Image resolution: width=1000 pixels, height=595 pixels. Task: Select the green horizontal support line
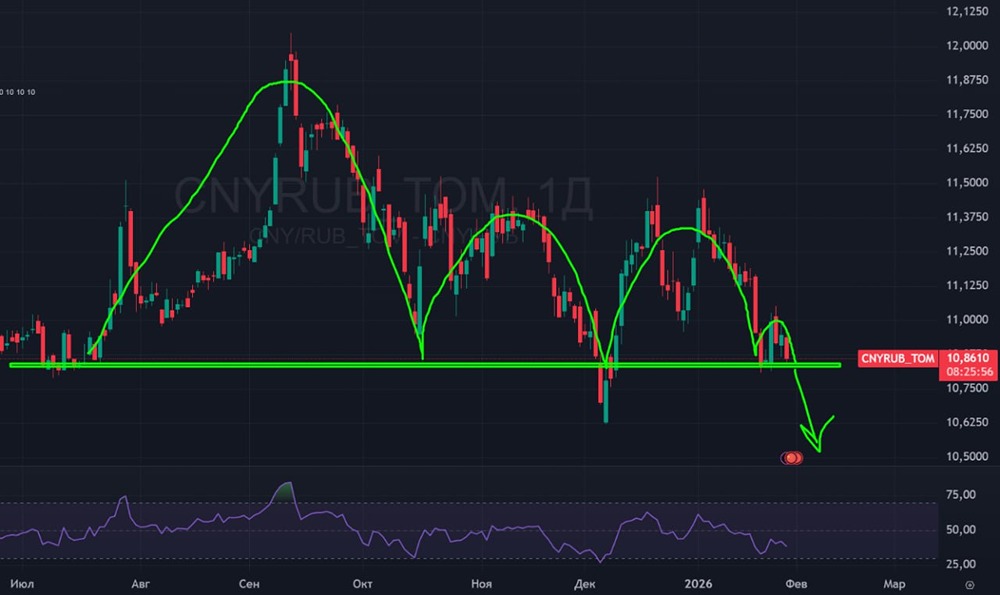tap(300, 364)
